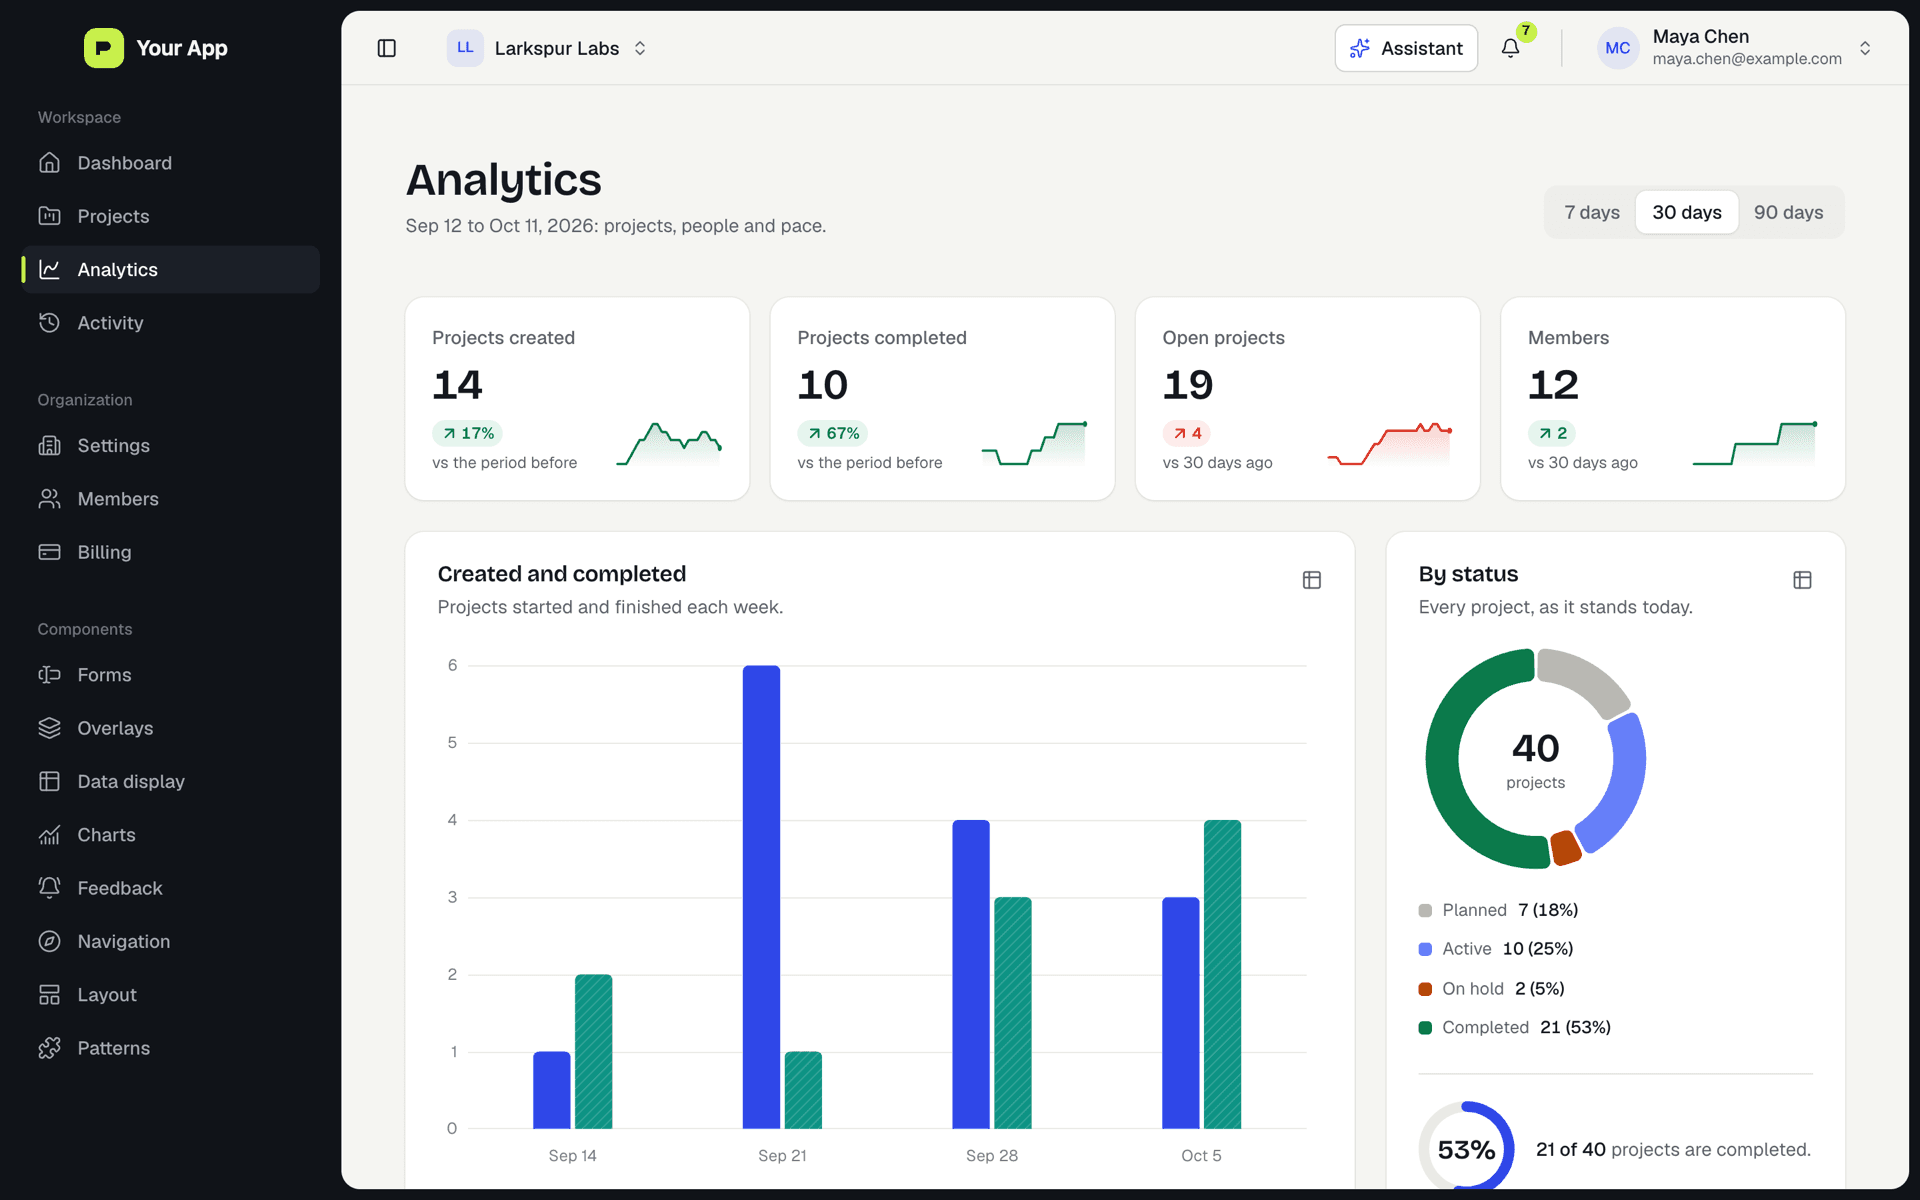This screenshot has width=1920, height=1200.
Task: Click the Activity history icon
Action: click(x=49, y=323)
